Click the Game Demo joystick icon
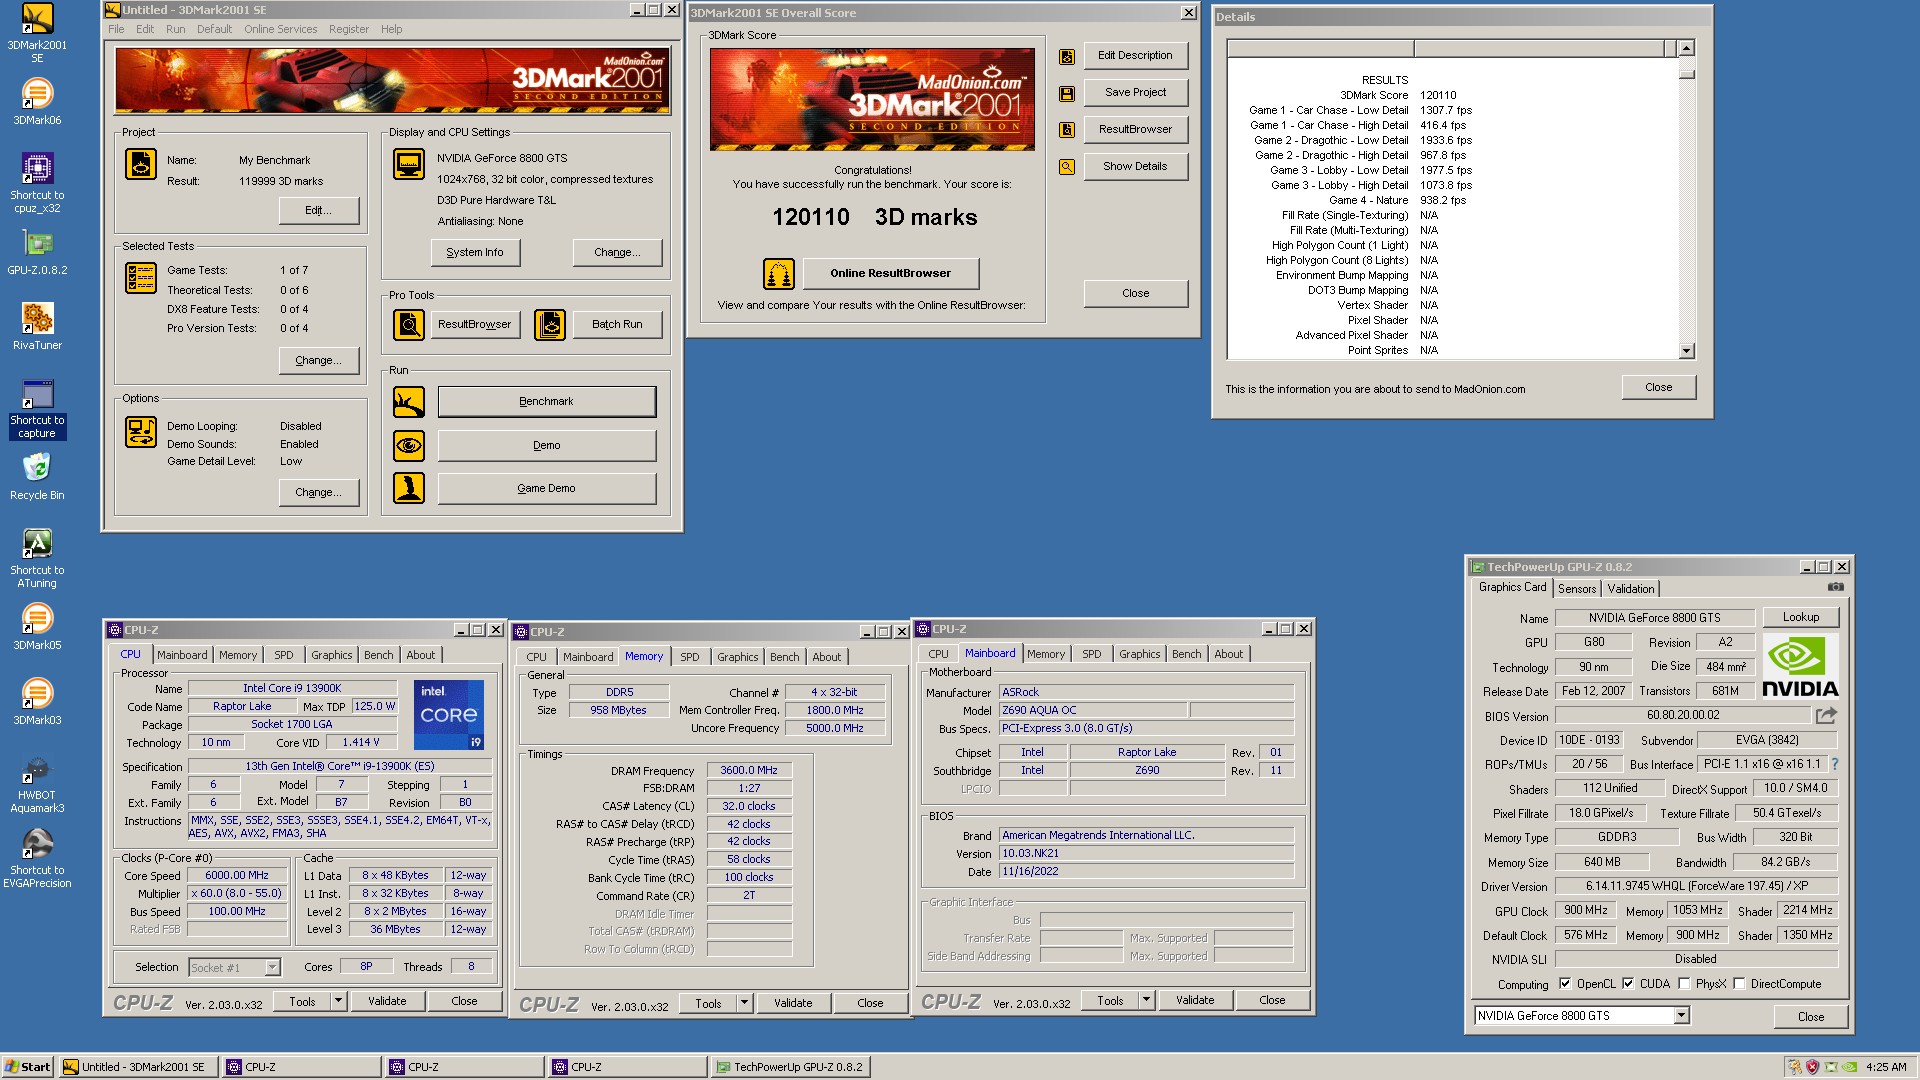 click(x=408, y=488)
